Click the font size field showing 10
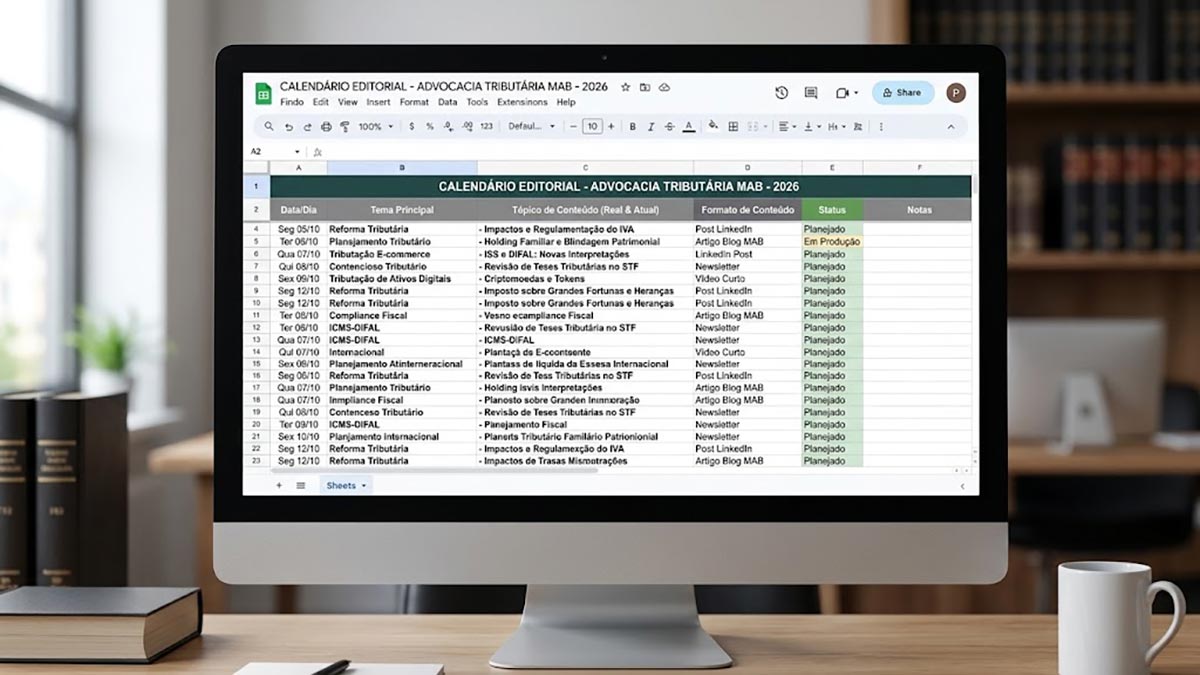Viewport: 1200px width, 675px height. [x=592, y=127]
